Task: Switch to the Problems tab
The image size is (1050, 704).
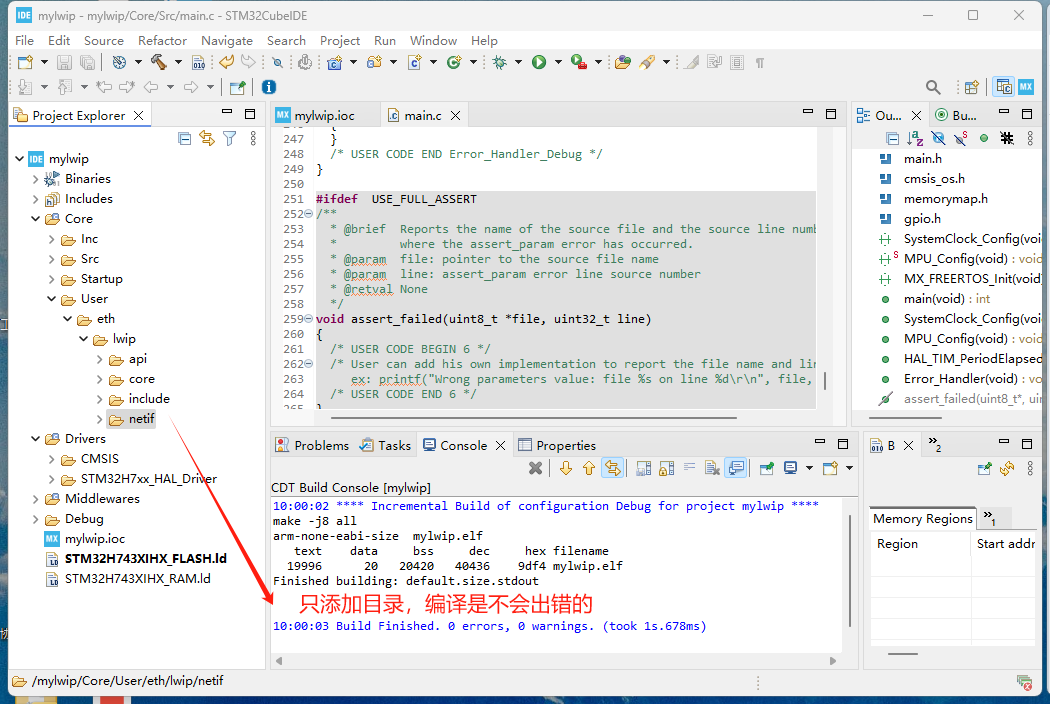Action: point(320,445)
